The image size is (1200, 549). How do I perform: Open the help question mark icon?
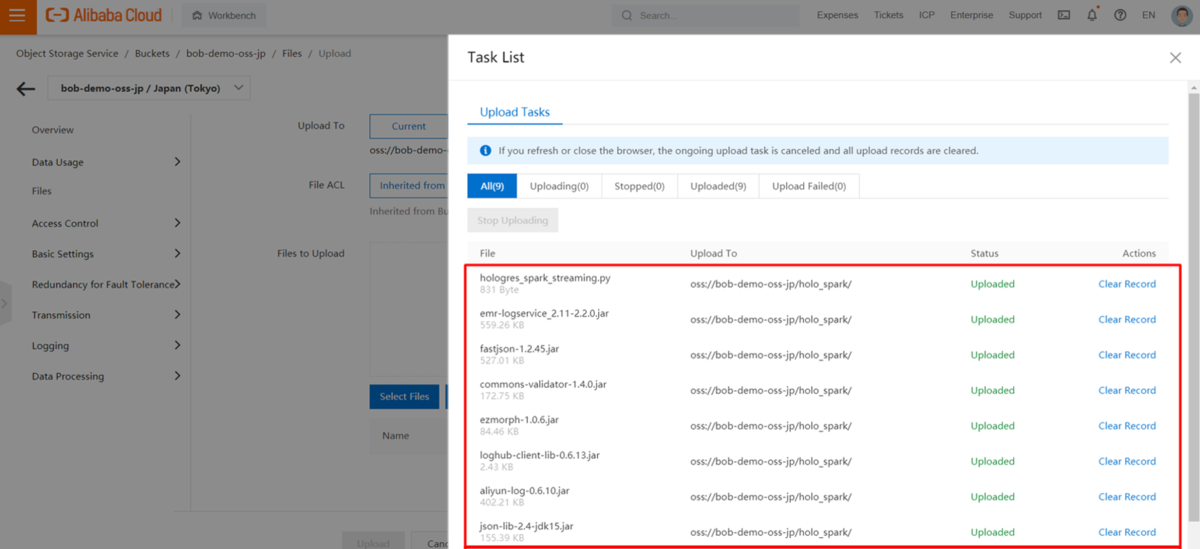[1119, 15]
